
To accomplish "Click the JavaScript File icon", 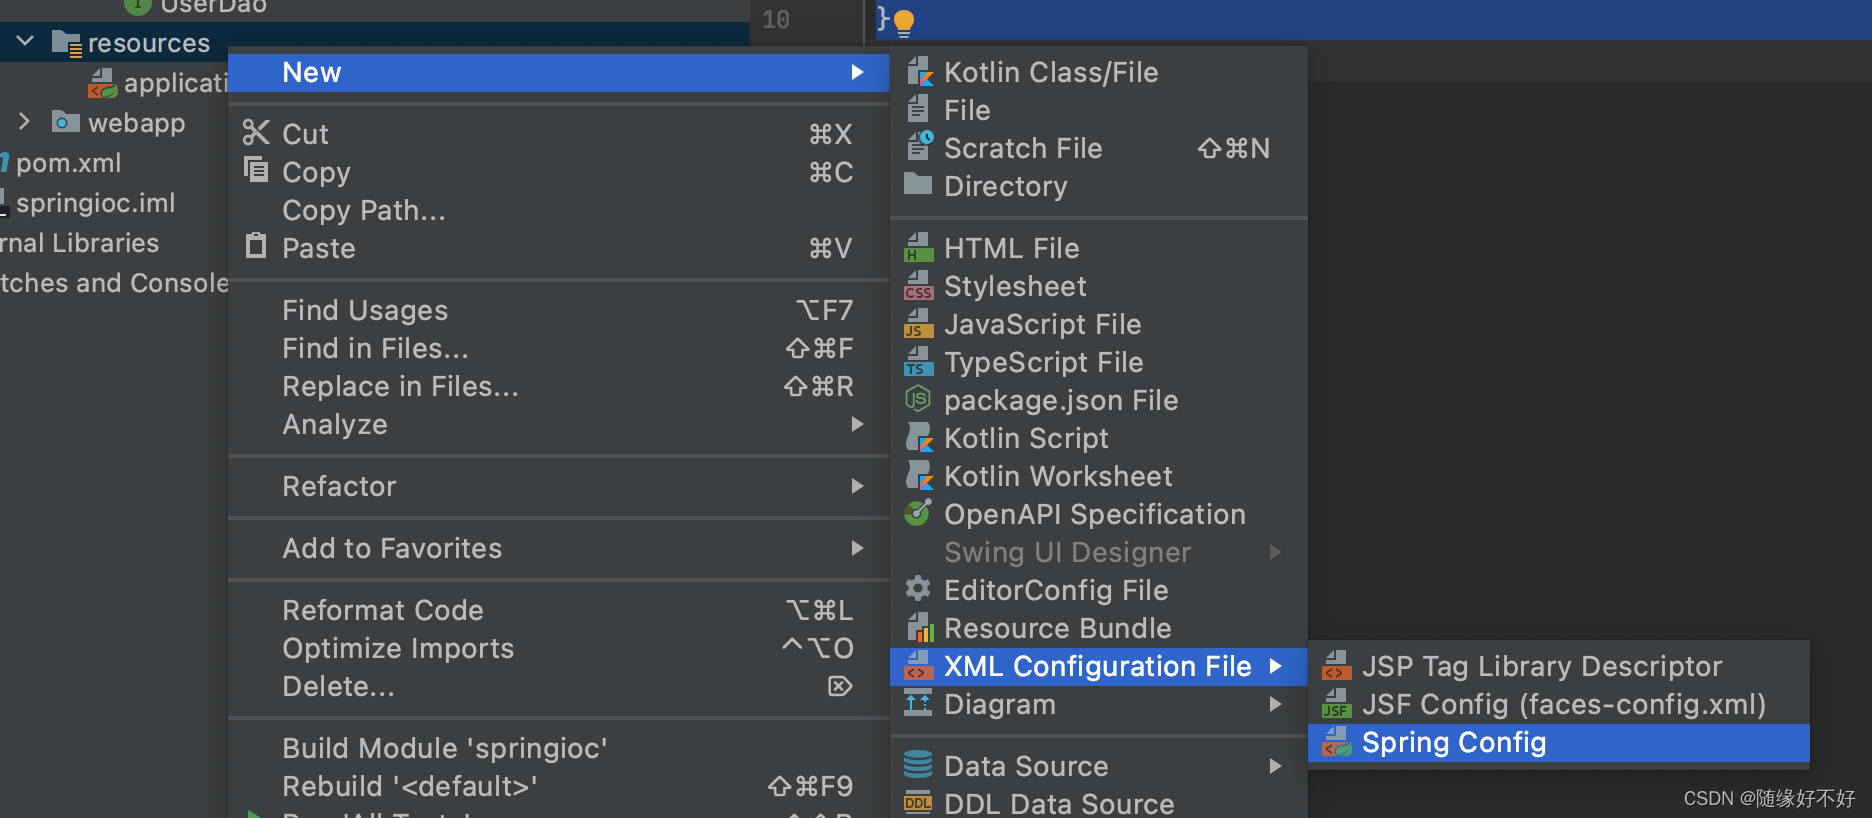I will (x=918, y=323).
